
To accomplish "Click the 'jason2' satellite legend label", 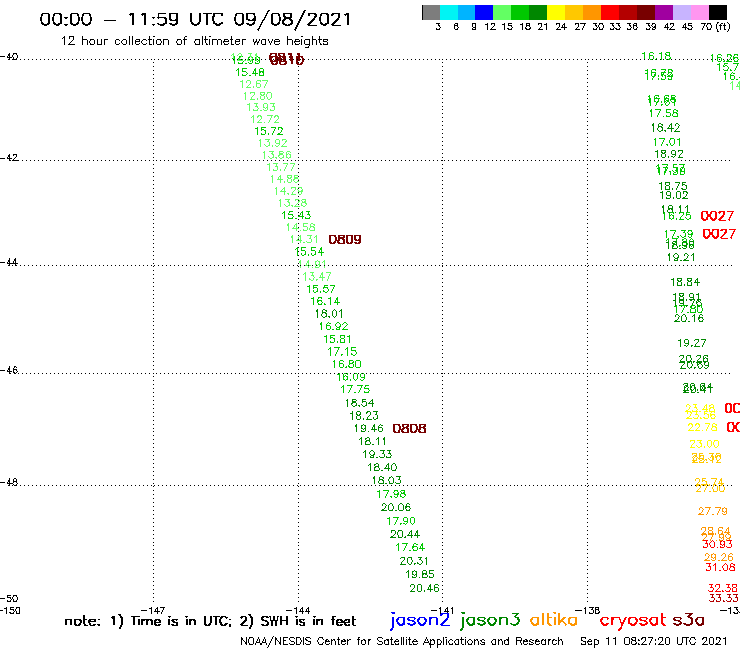I will 420,620.
